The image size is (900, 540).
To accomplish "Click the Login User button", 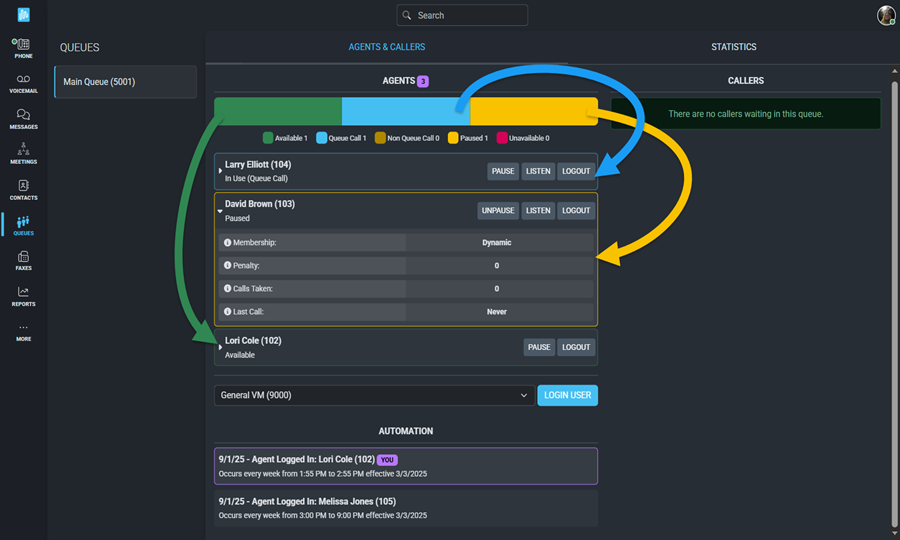I will click(567, 395).
